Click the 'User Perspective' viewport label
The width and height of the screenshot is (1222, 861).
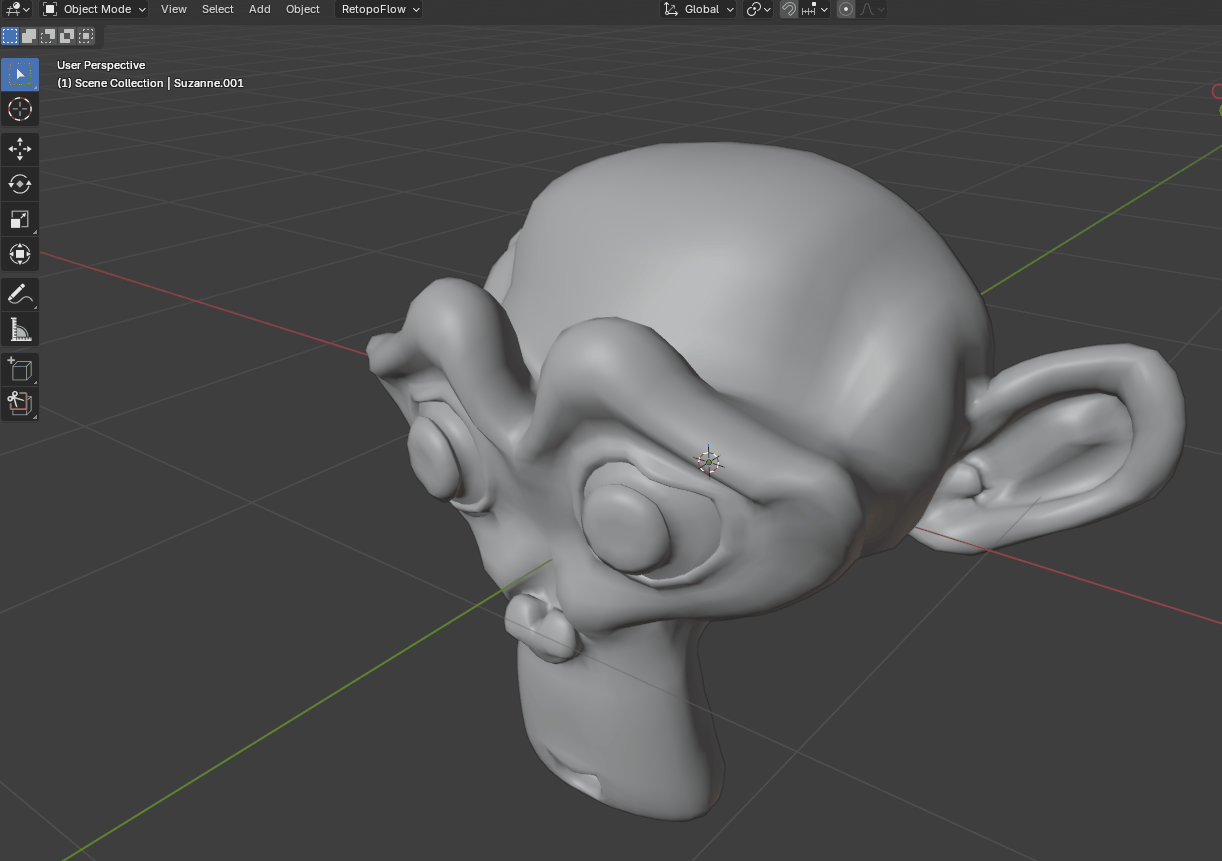coord(101,65)
